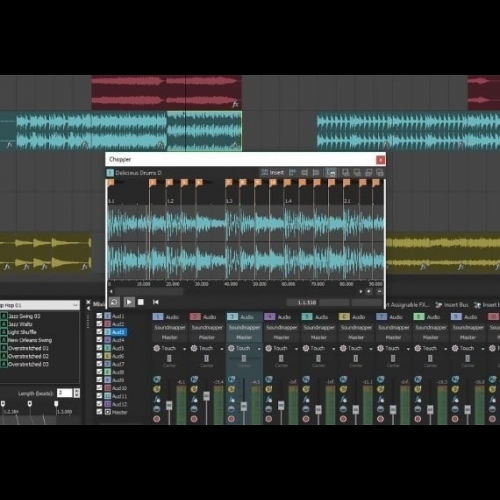Open the Hip Hop 01 style dropdown
Screen dimensions: 500x500
pos(75,305)
